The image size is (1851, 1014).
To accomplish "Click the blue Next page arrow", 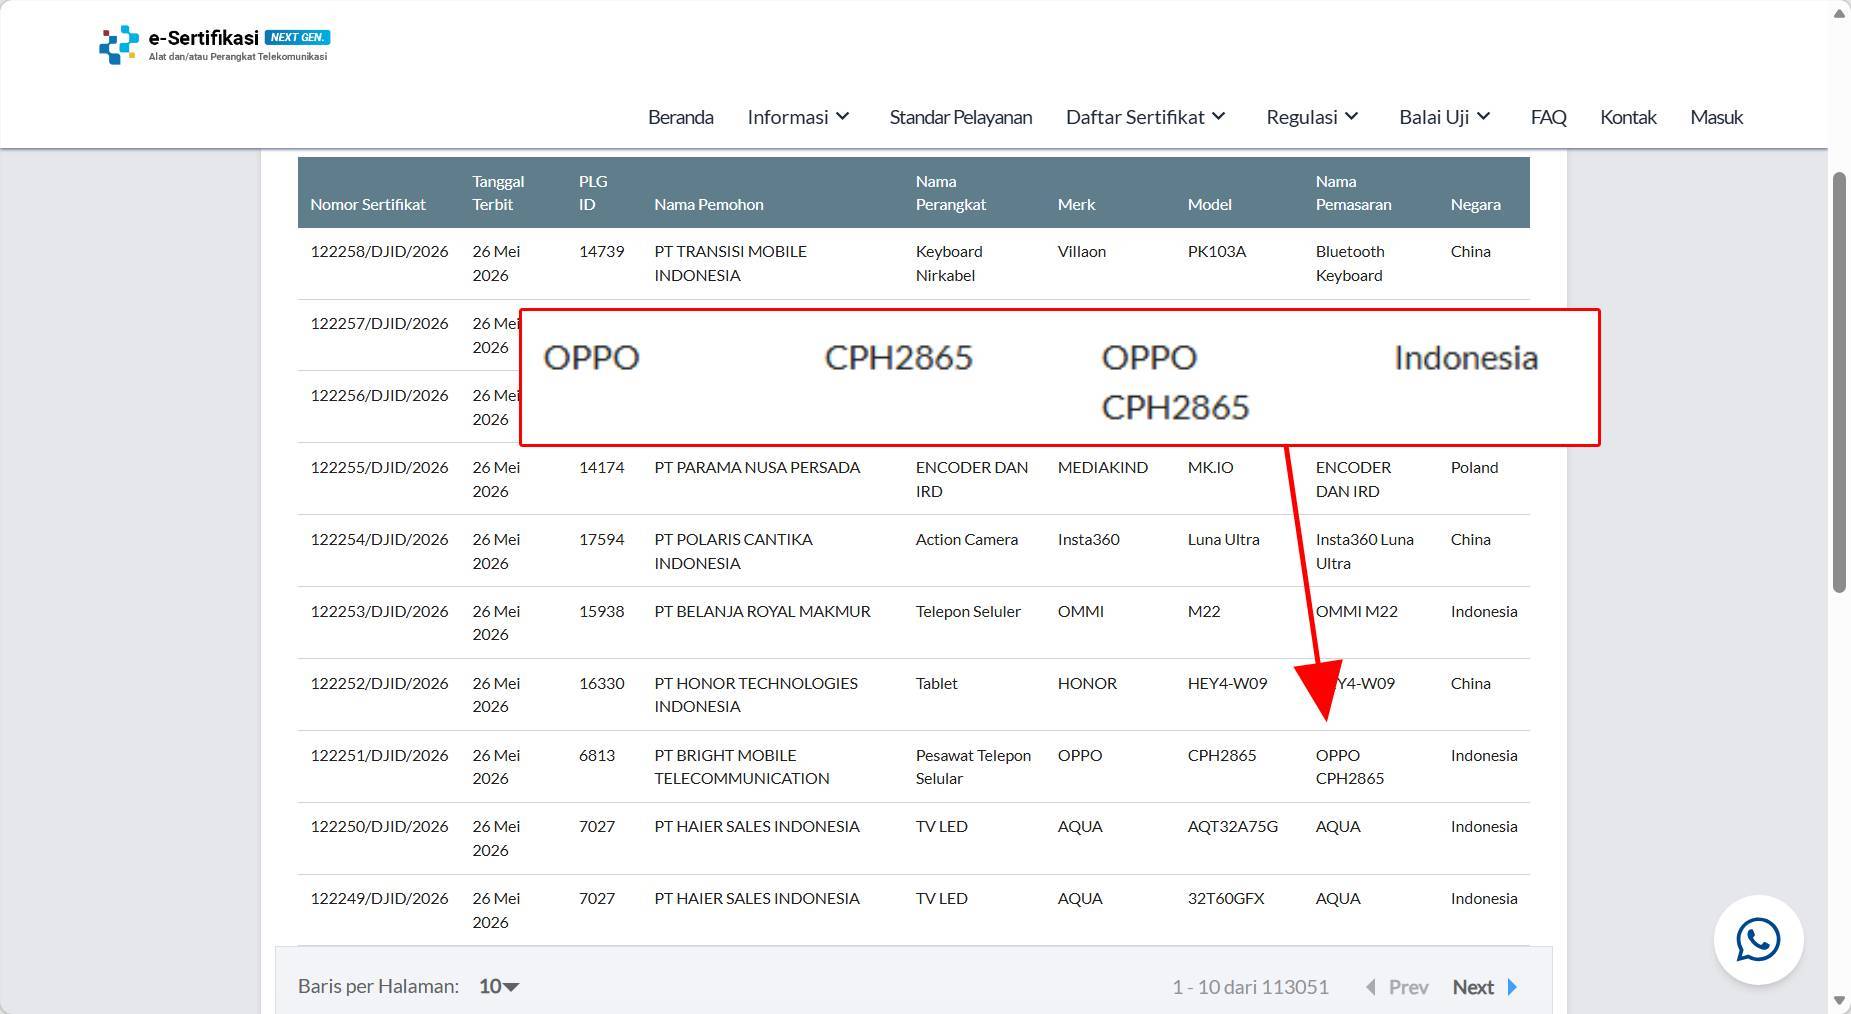I will [1512, 987].
